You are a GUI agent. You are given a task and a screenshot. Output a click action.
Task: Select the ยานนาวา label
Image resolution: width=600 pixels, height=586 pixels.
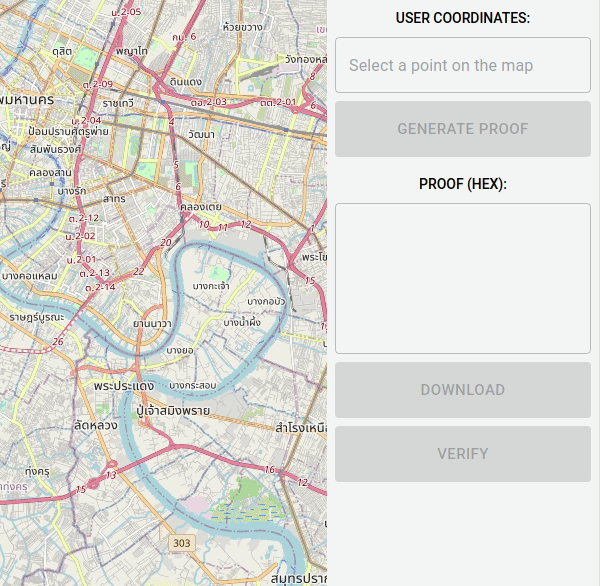point(152,324)
